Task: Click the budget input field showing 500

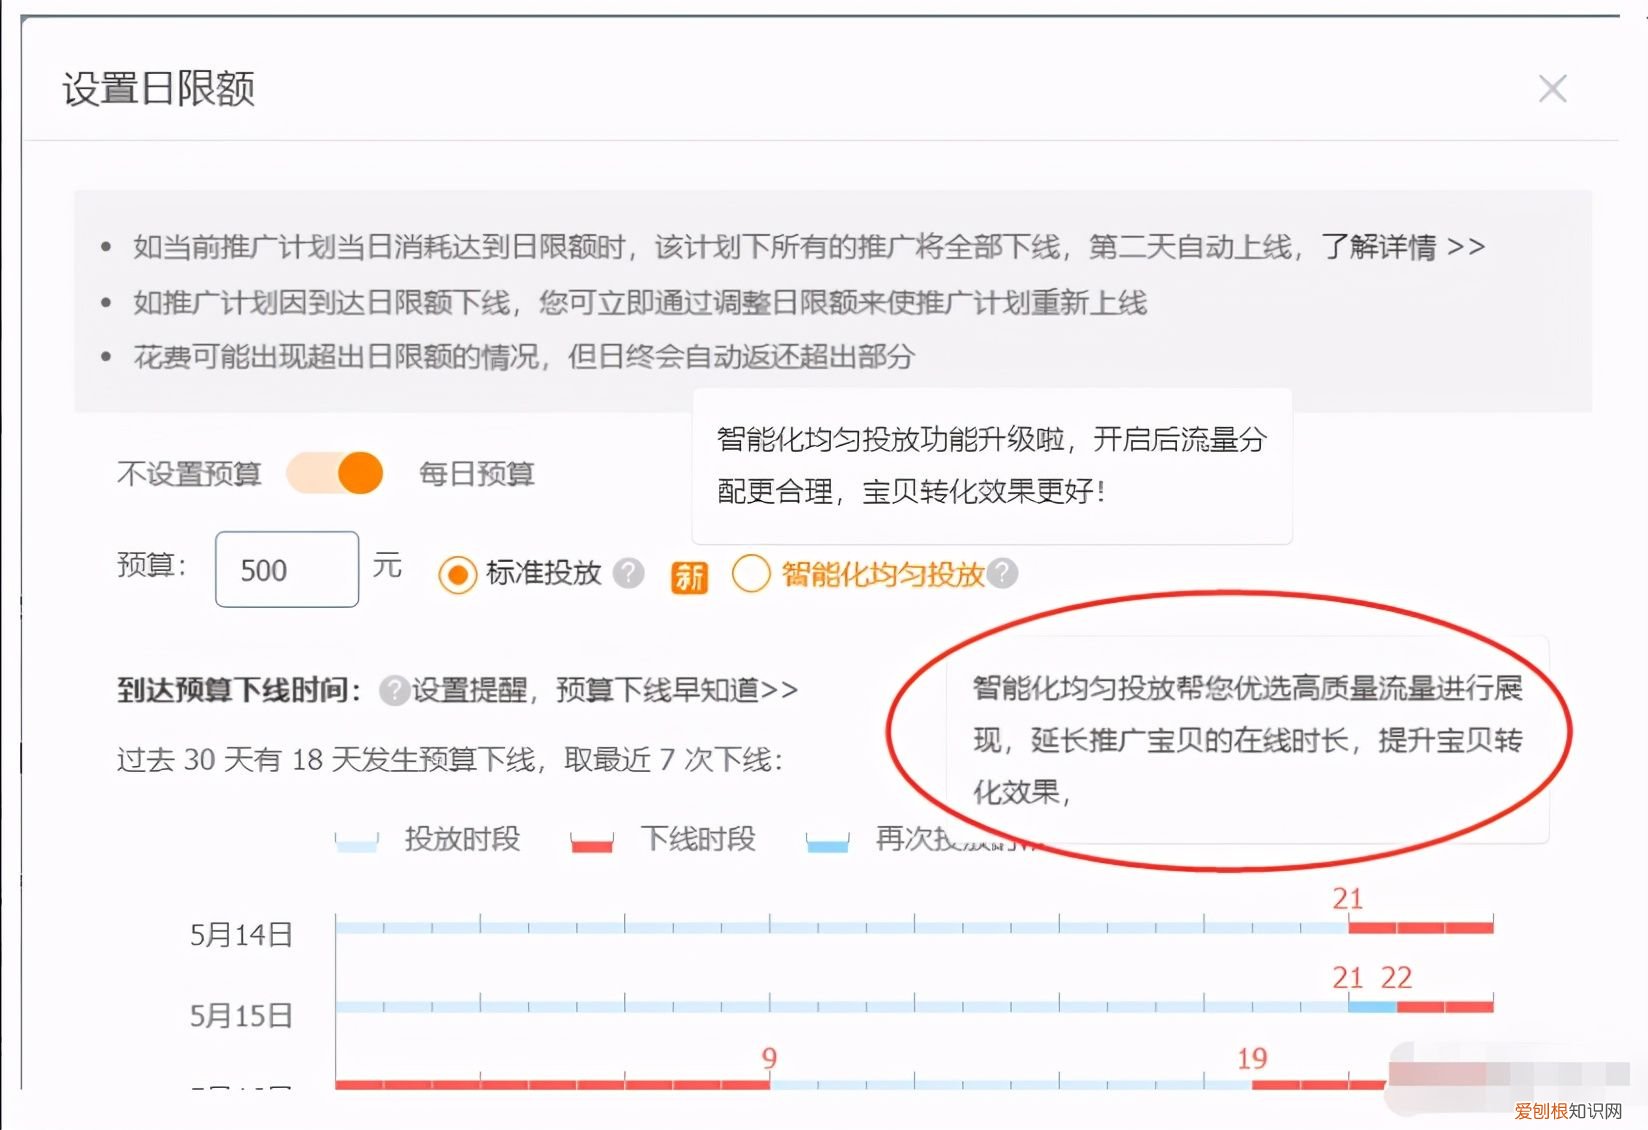Action: [x=285, y=569]
